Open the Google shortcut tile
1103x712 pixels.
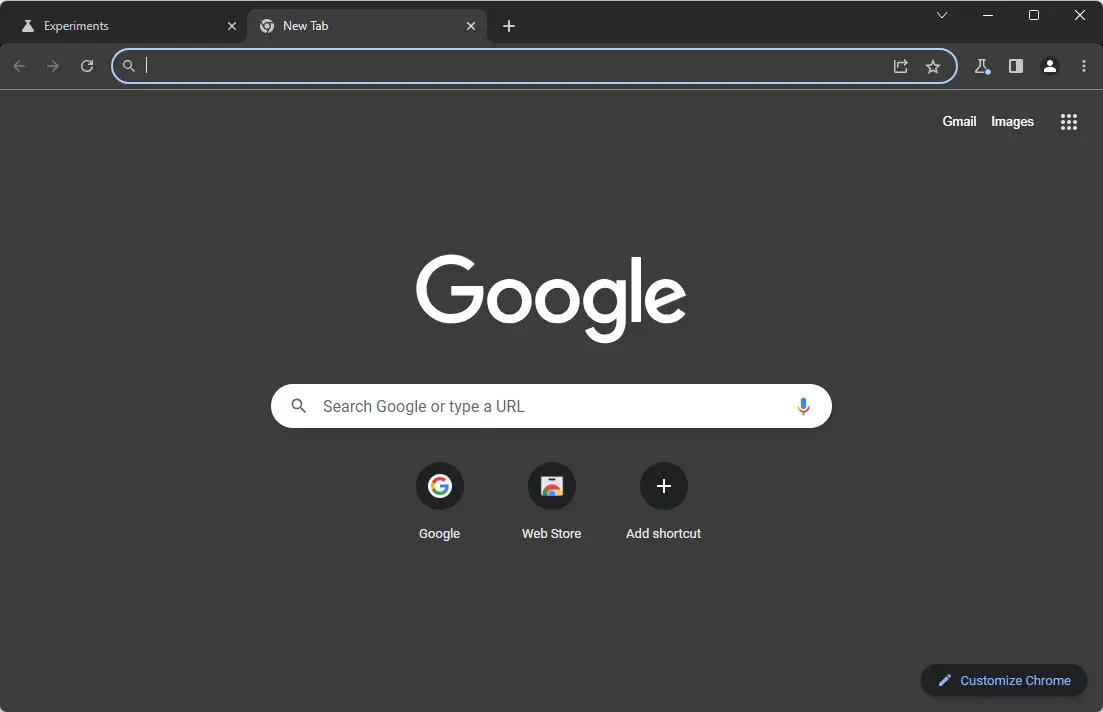coord(440,501)
